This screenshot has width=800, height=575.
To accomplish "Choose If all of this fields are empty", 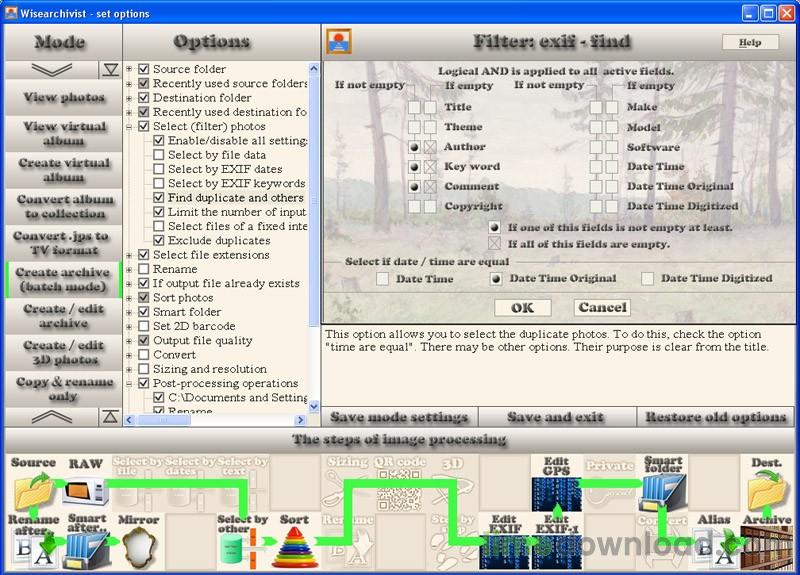I will click(x=494, y=243).
